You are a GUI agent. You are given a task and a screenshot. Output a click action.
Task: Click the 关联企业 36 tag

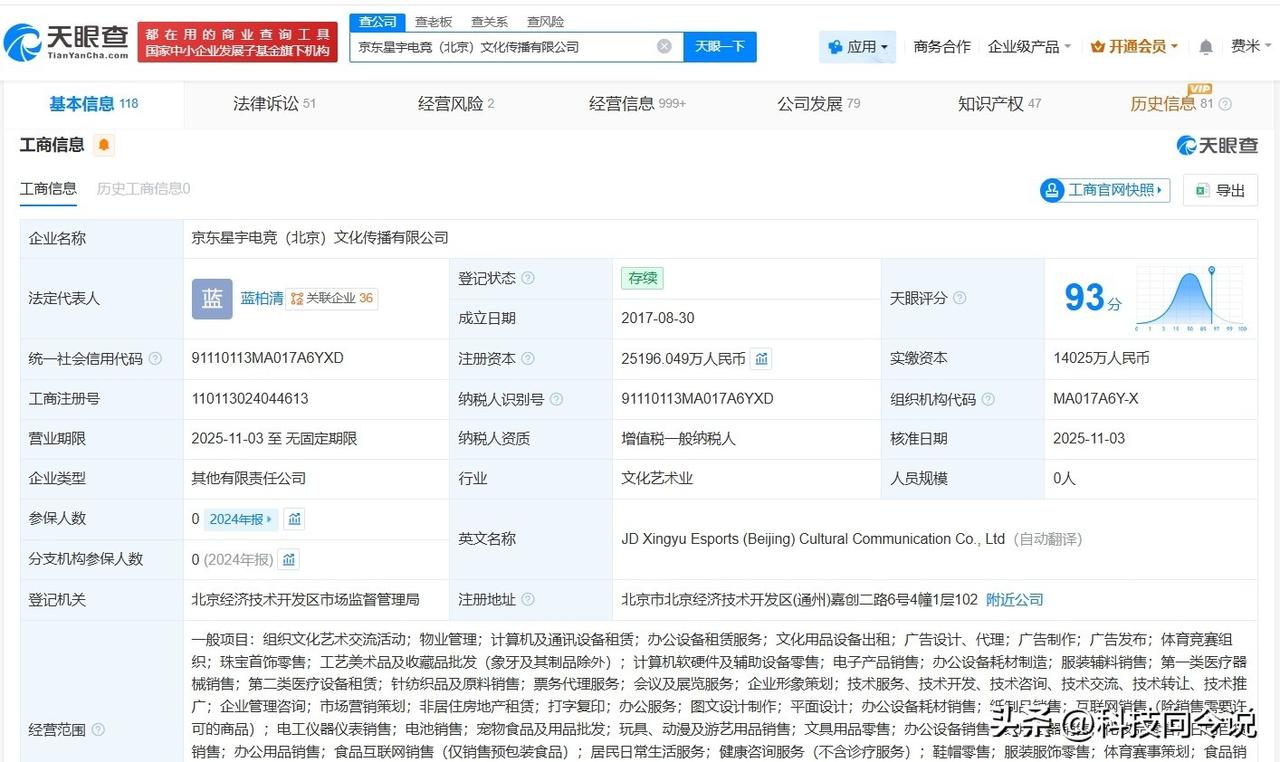point(332,298)
